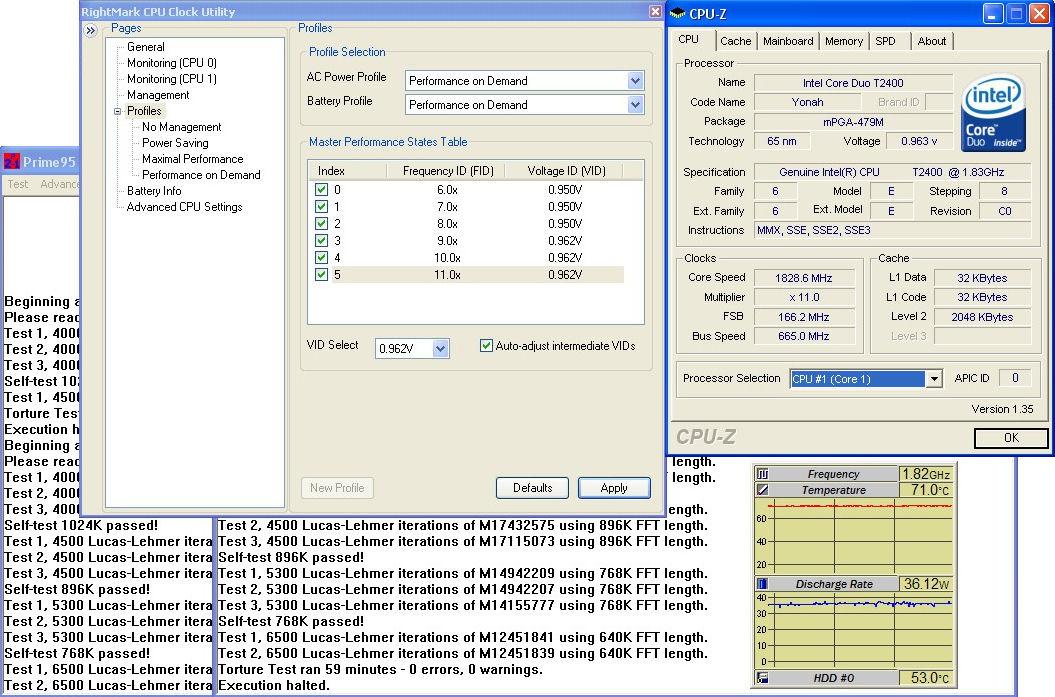The image size is (1055, 697).
Task: Open the Processor Selection dropdown in CPU-Z
Action: [934, 379]
